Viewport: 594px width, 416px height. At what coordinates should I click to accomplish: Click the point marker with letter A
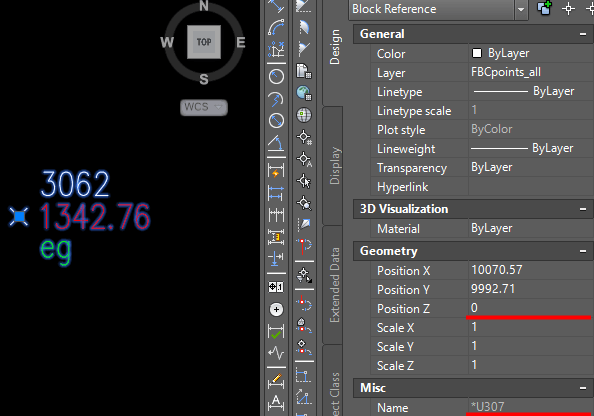(304, 159)
